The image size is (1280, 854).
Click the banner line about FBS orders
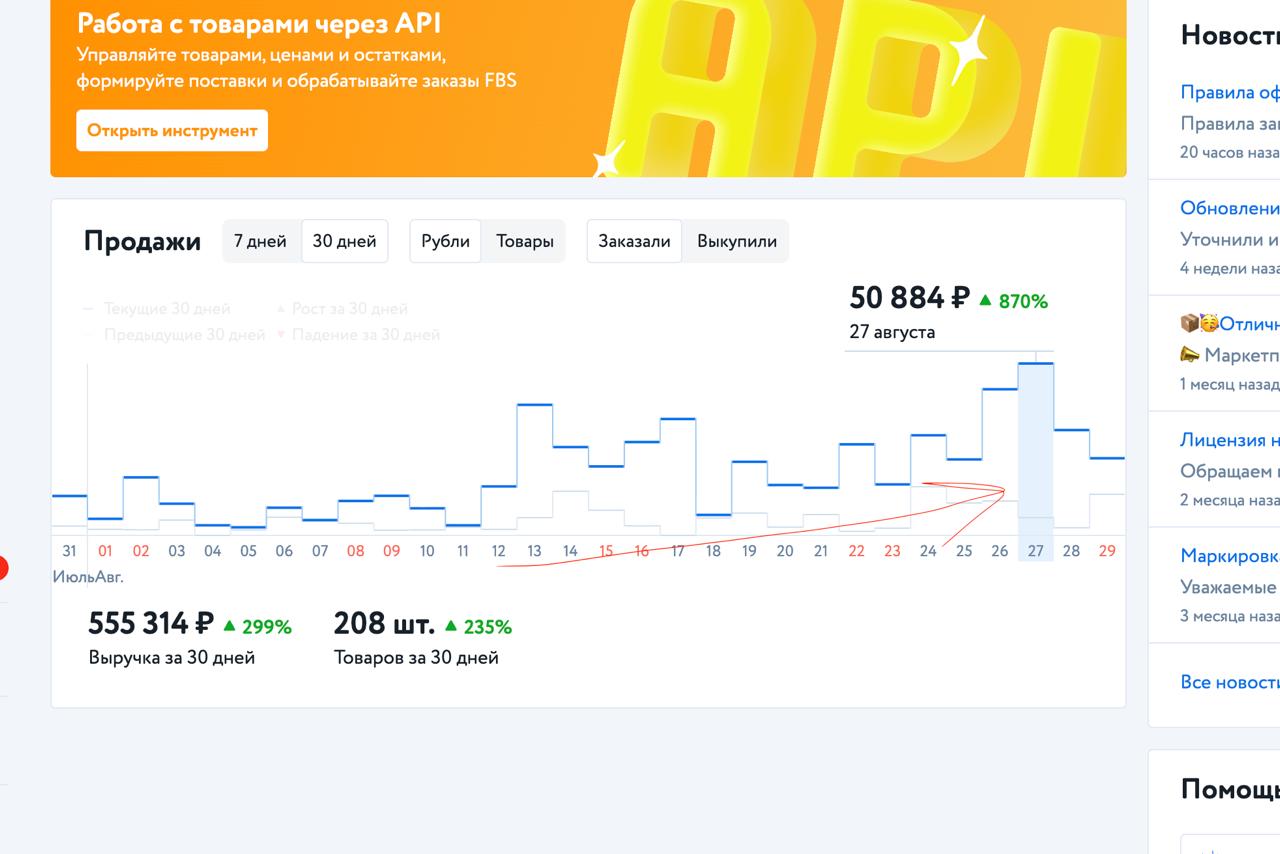[x=297, y=80]
